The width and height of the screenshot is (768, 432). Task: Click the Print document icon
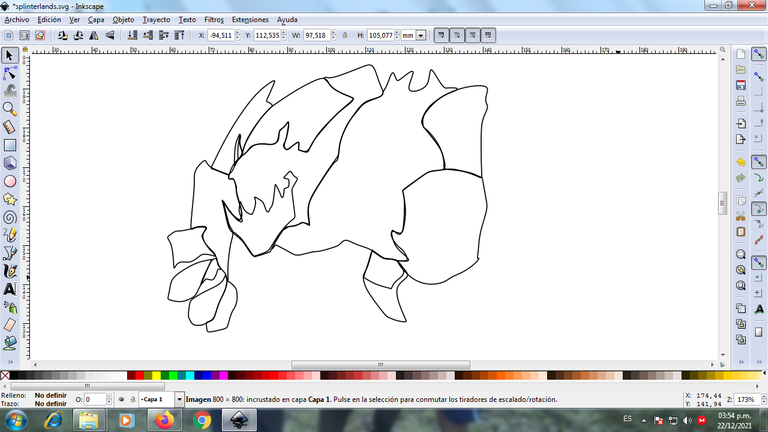tap(741, 101)
